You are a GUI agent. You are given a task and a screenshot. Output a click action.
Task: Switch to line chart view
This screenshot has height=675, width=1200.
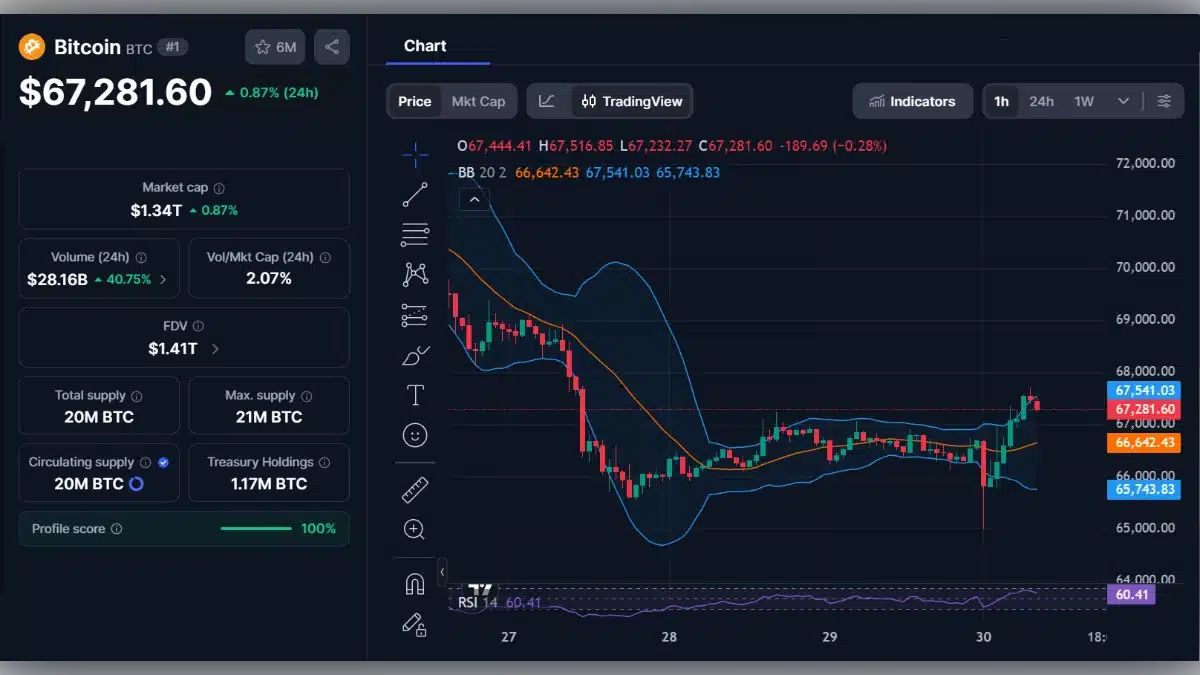(x=548, y=101)
